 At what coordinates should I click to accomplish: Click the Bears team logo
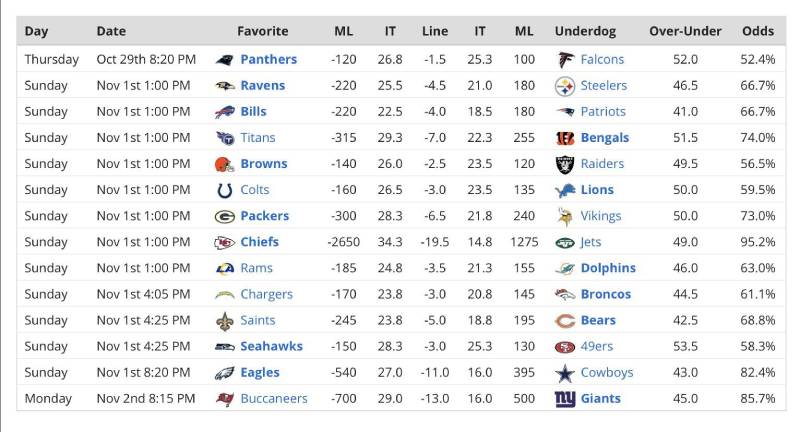tap(566, 321)
